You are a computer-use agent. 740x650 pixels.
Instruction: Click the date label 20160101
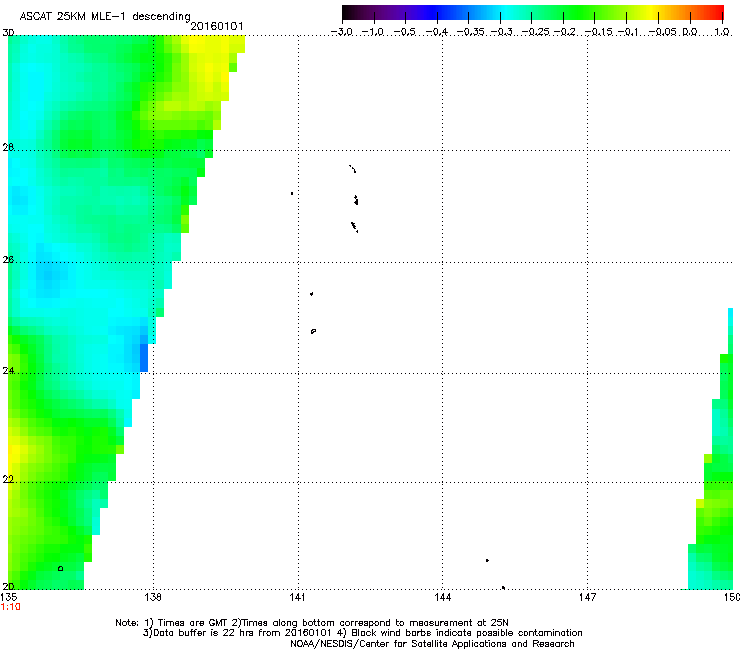(217, 26)
